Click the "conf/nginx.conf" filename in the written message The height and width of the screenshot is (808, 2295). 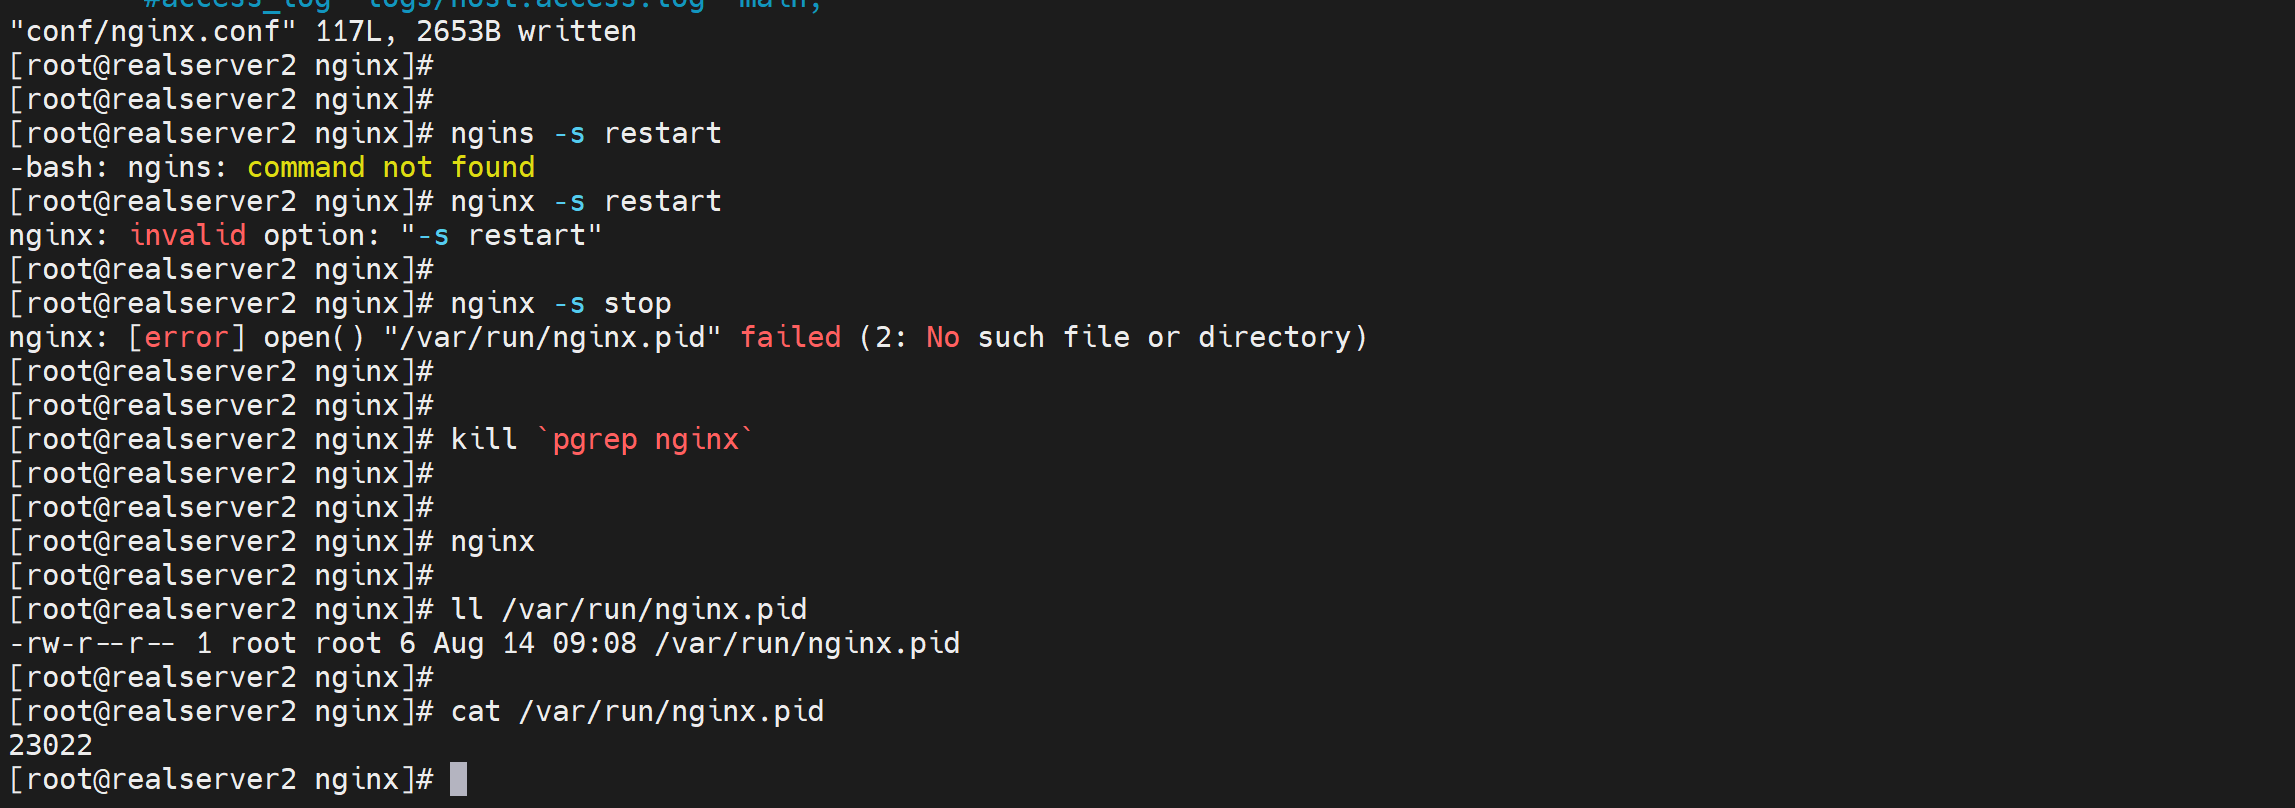click(x=153, y=31)
